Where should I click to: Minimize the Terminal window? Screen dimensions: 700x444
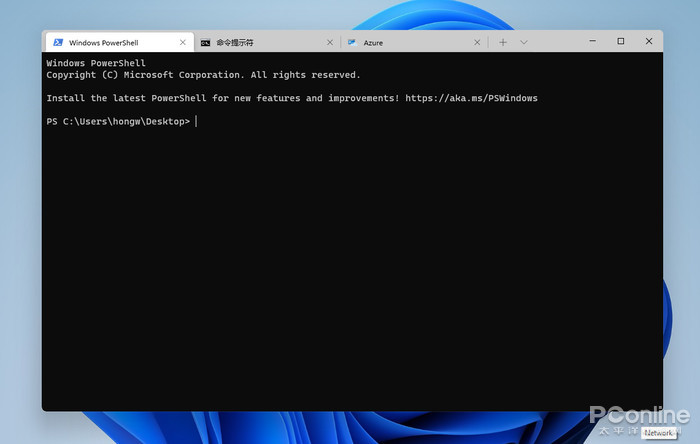[x=592, y=41]
